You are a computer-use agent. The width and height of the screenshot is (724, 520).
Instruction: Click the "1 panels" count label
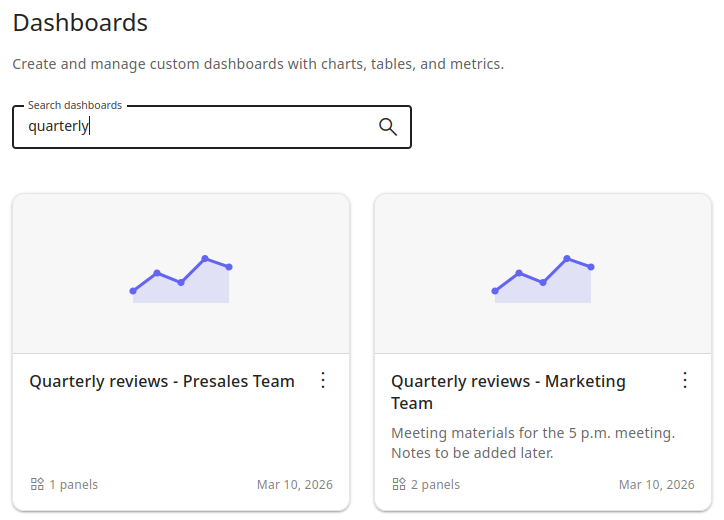coord(73,485)
